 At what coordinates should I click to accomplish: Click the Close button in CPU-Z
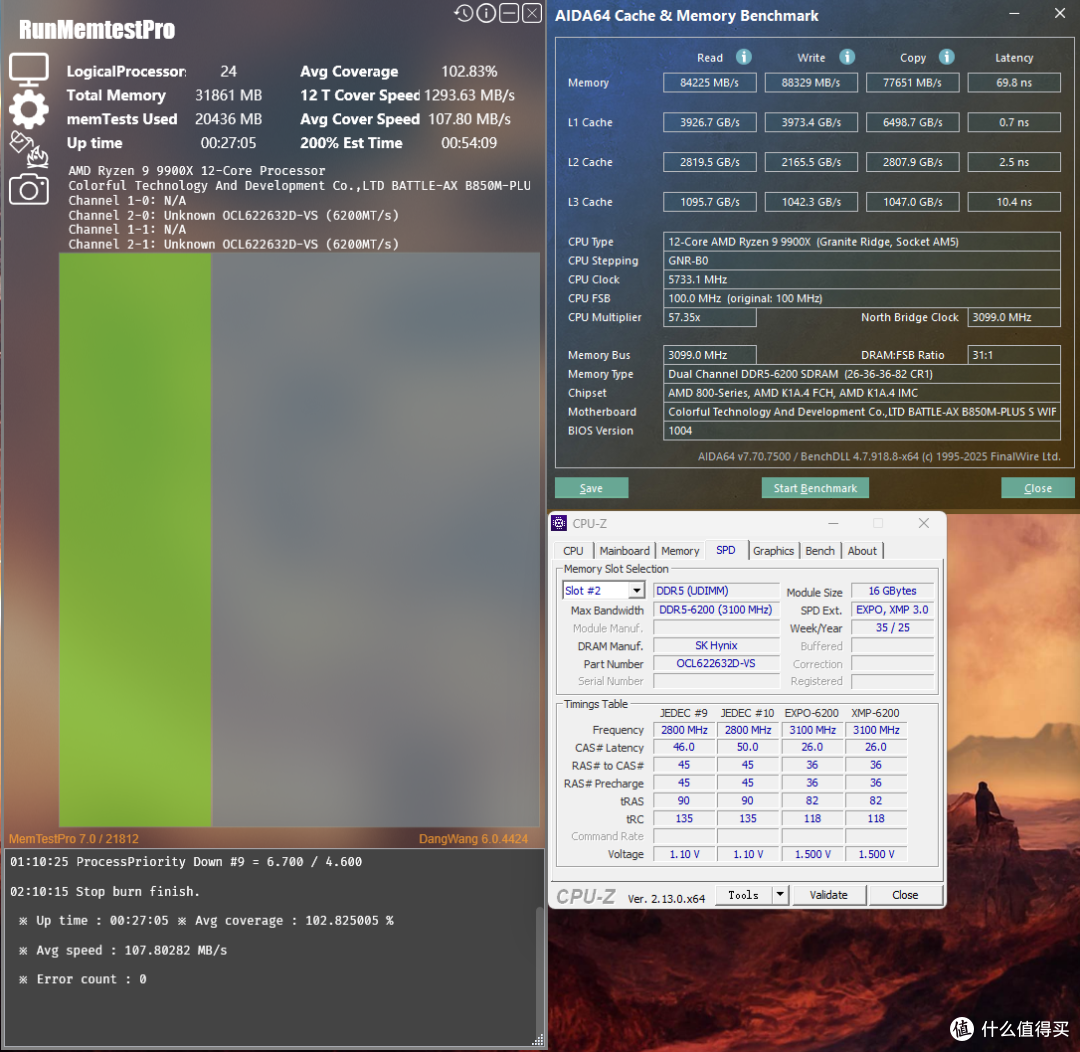coord(905,895)
